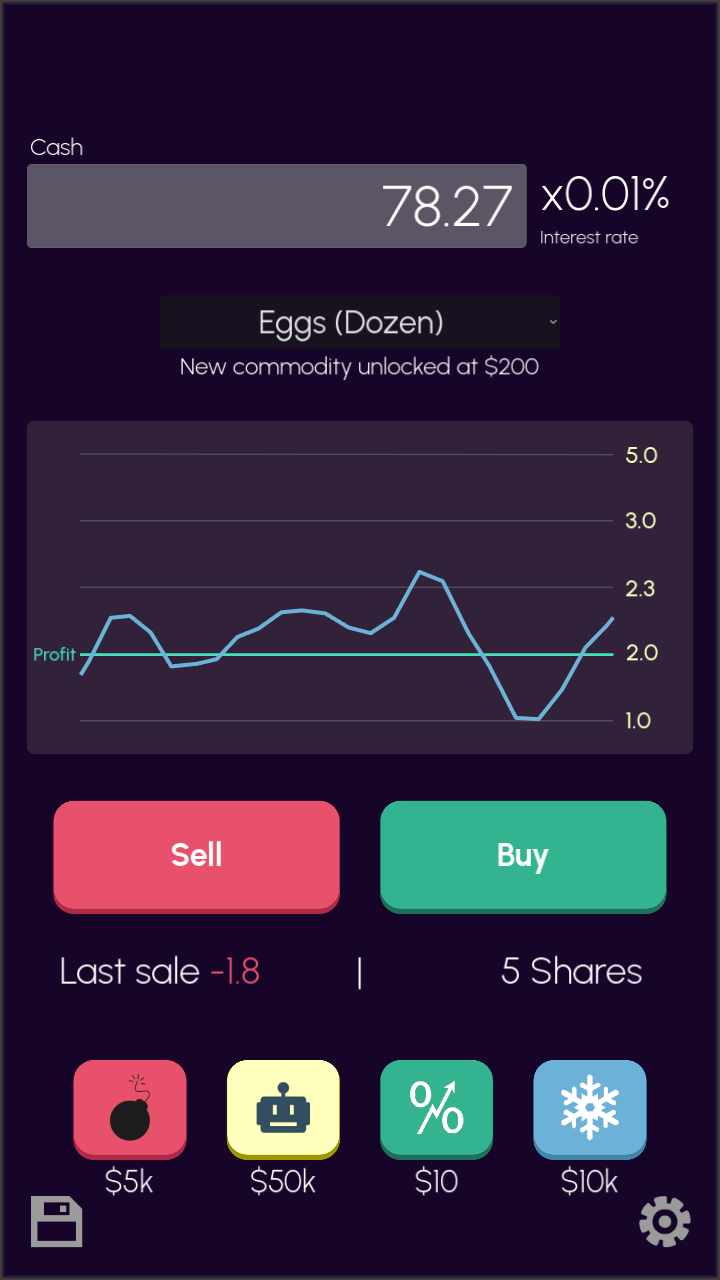This screenshot has height=1280, width=720.
Task: Click the snowflake freeze power-up
Action: point(589,1109)
